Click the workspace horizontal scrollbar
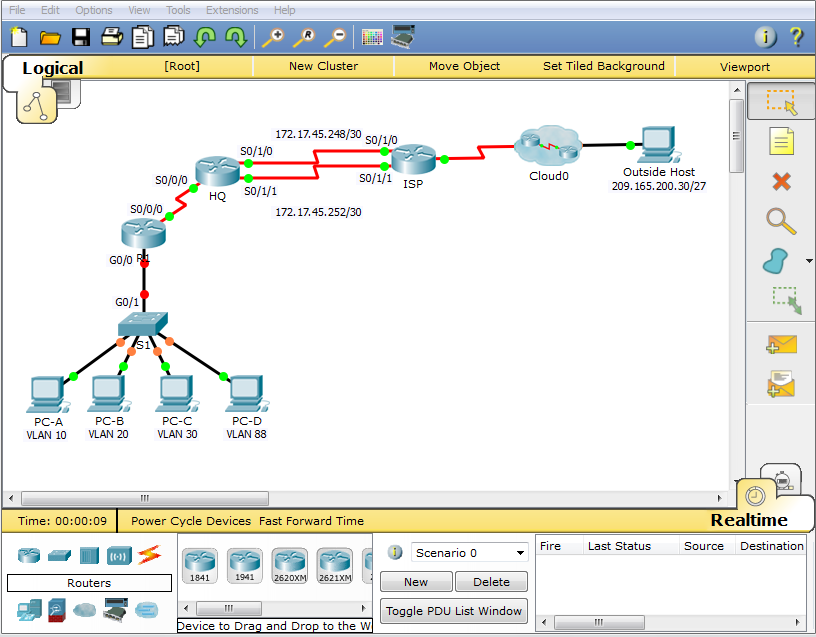Image resolution: width=816 pixels, height=637 pixels. pyautogui.click(x=144, y=498)
